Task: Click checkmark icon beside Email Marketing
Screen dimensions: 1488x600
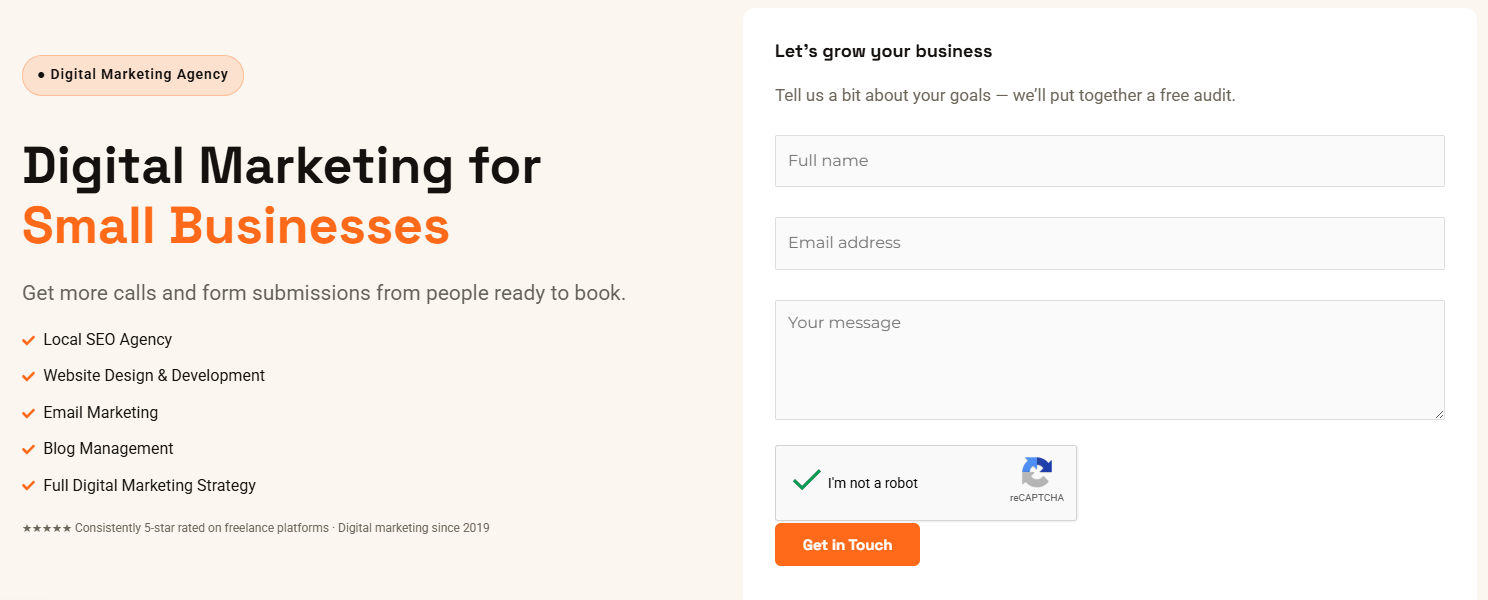Action: point(29,414)
